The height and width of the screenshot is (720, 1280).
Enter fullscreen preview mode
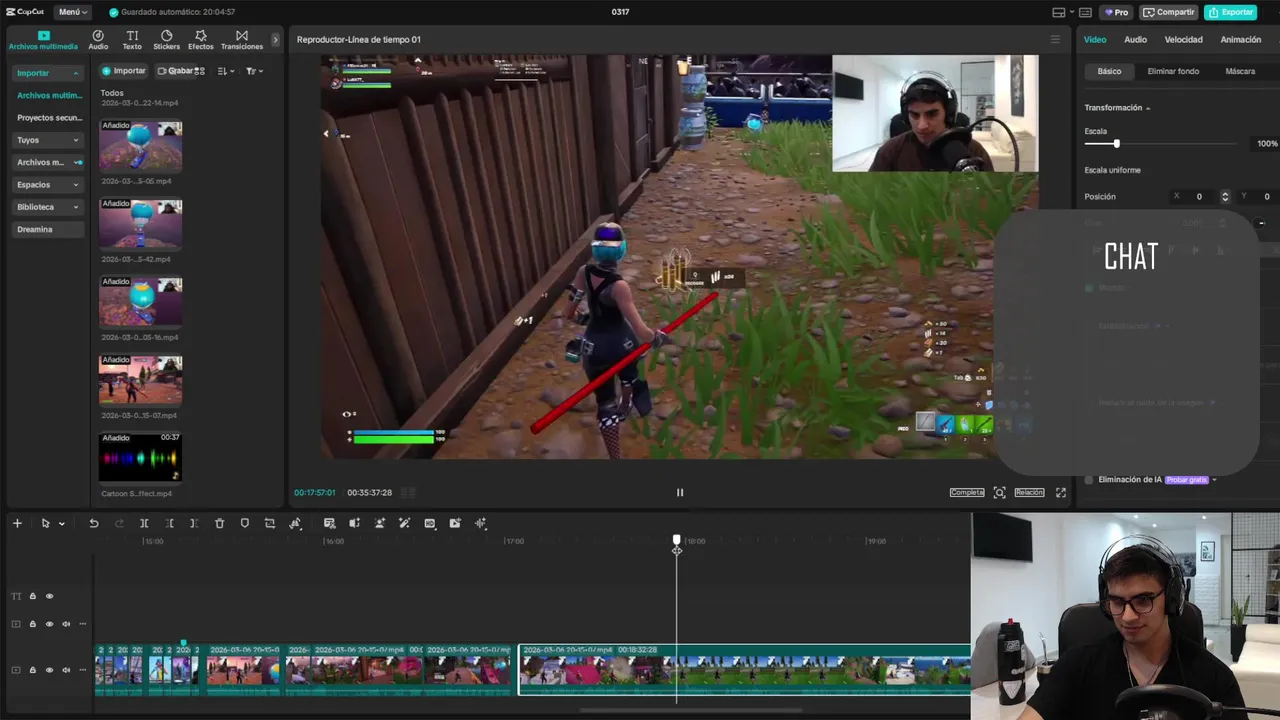[1061, 492]
